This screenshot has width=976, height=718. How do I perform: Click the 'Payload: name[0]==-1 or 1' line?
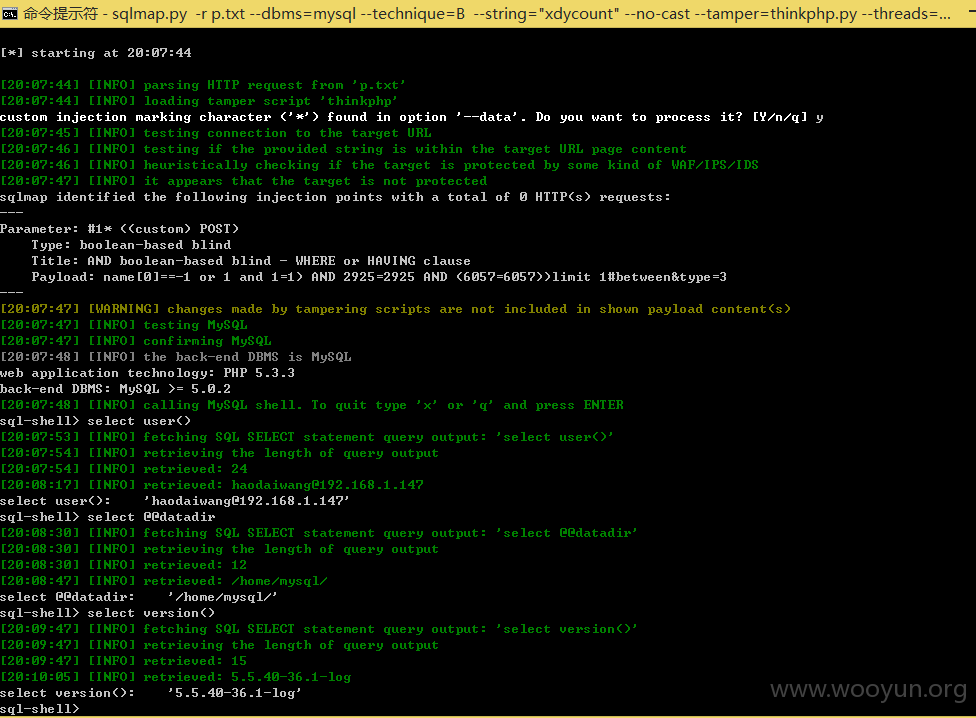pos(379,277)
